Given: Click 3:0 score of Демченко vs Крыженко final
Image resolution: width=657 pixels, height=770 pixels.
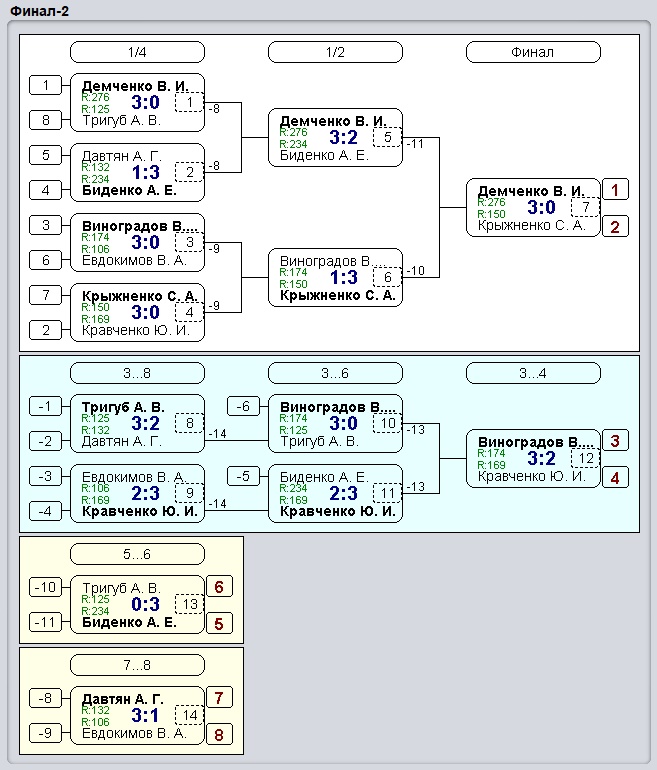Looking at the screenshot, I should (x=541, y=207).
